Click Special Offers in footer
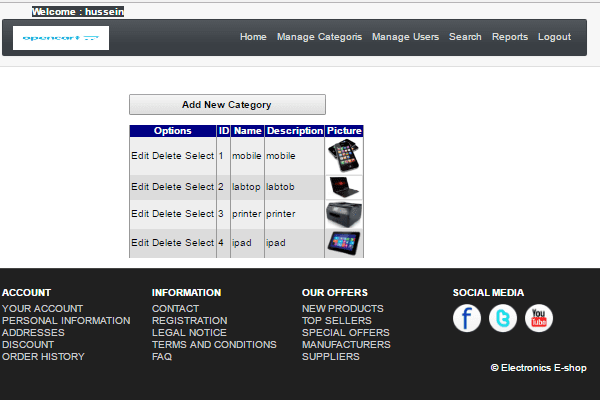Screen dimensions: 600x404 [x=346, y=333]
